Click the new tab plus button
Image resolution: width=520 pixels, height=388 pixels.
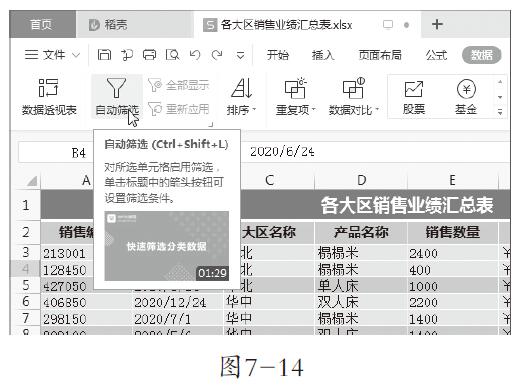[x=437, y=24]
